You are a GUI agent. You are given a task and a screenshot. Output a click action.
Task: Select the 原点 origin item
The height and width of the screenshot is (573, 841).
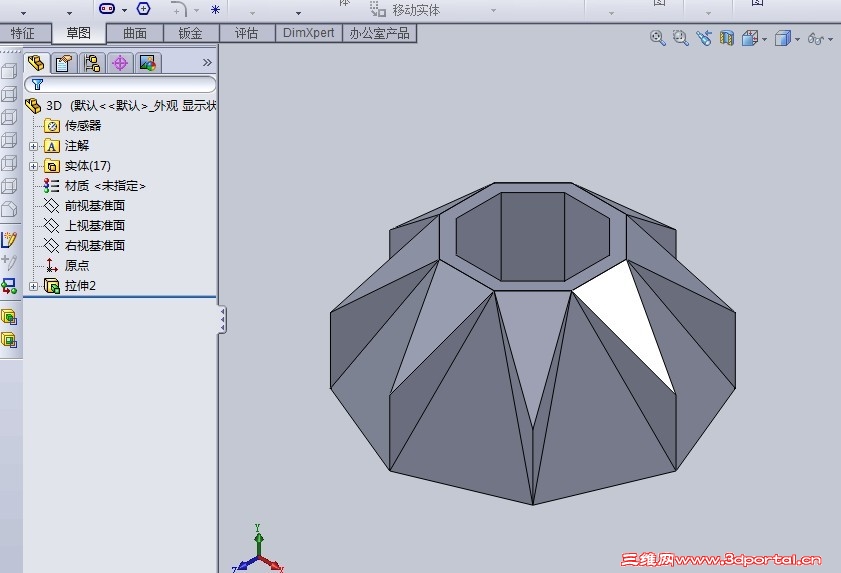pos(67,265)
